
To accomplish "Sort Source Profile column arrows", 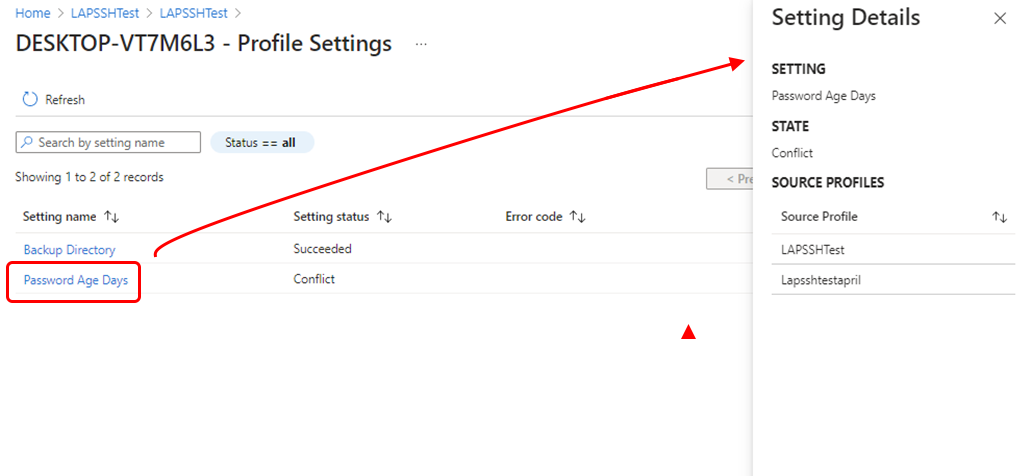I will pyautogui.click(x=1000, y=217).
